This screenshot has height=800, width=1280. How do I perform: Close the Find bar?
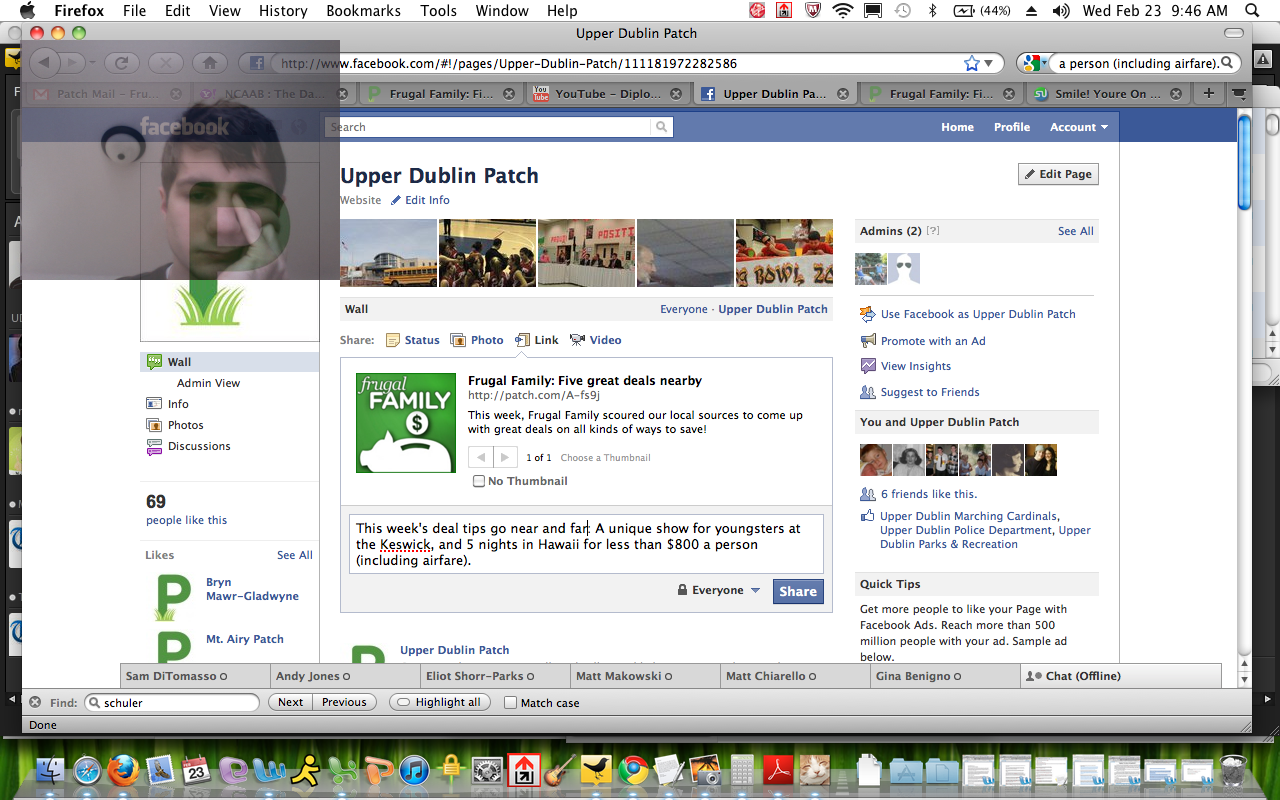pyautogui.click(x=35, y=702)
